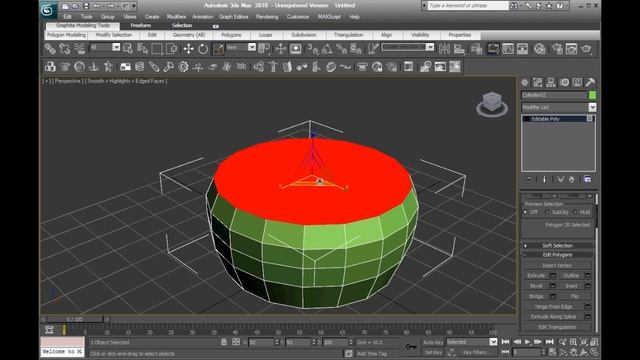Click the teapot Render Production icon

click(x=586, y=49)
